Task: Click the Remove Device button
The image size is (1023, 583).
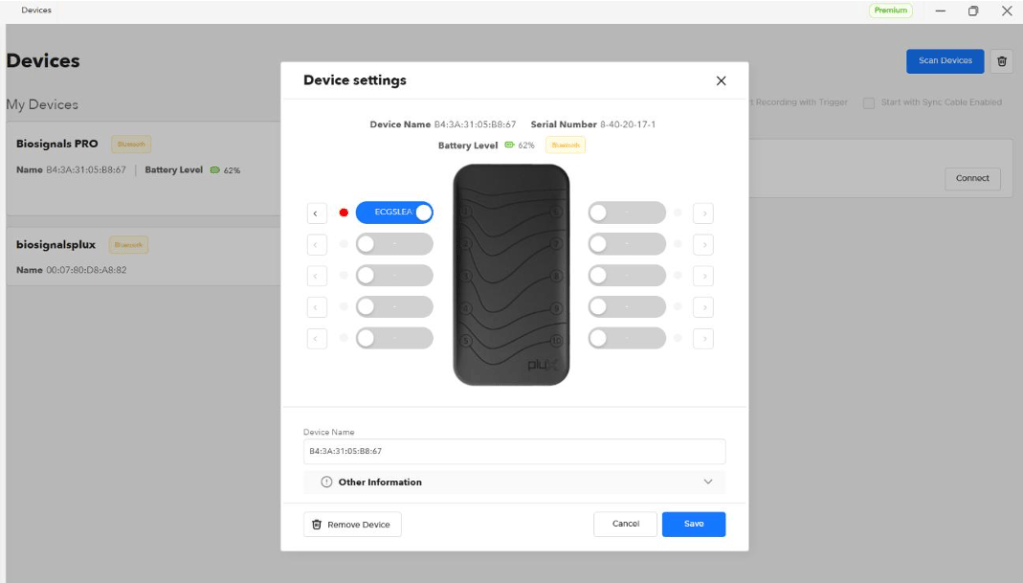Action: [x=352, y=524]
